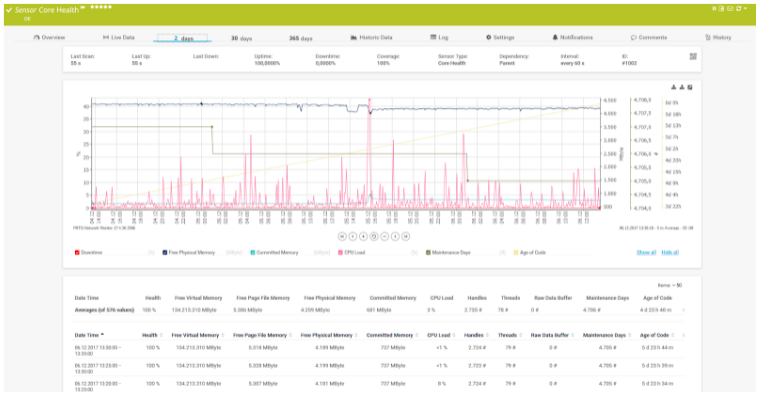The image size is (762, 397).
Task: Jump graph to the latest data button
Action: tap(406, 237)
